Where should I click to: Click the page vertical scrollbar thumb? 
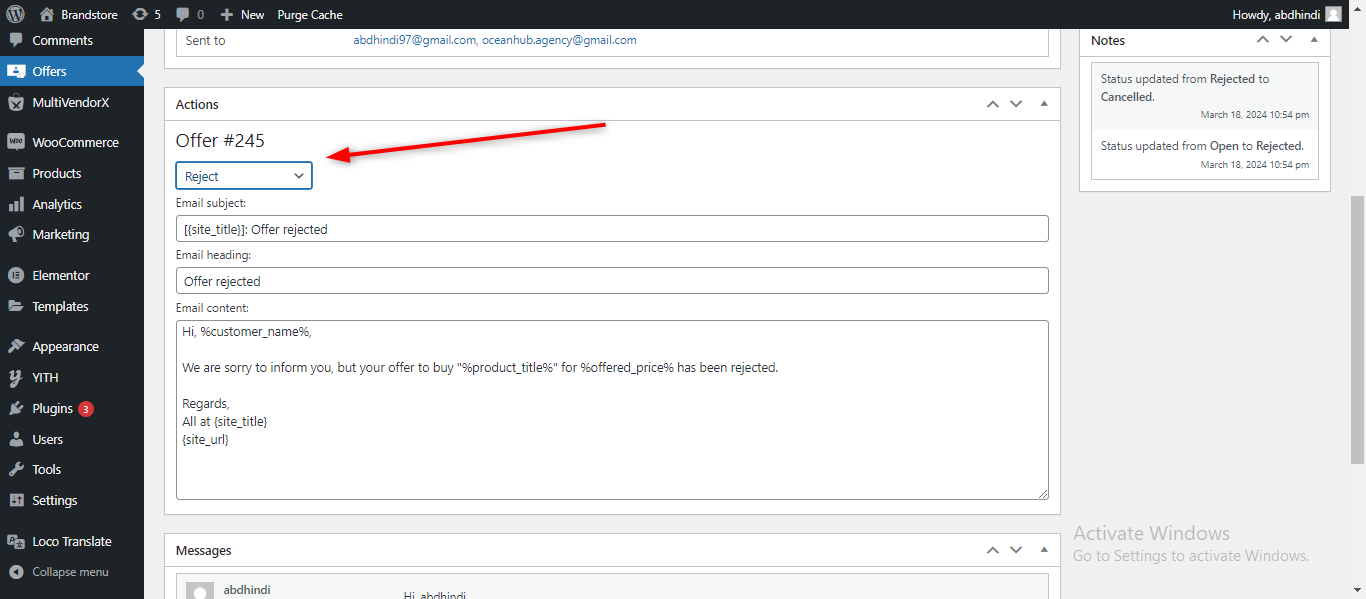tap(1357, 330)
